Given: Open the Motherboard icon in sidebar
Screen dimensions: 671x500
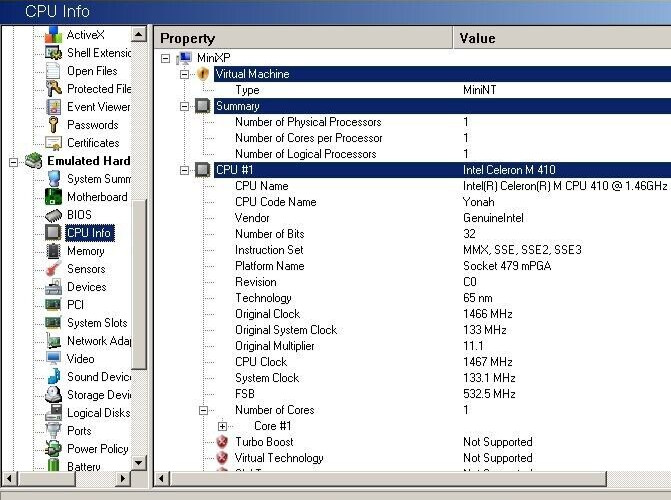Looking at the screenshot, I should [x=53, y=197].
